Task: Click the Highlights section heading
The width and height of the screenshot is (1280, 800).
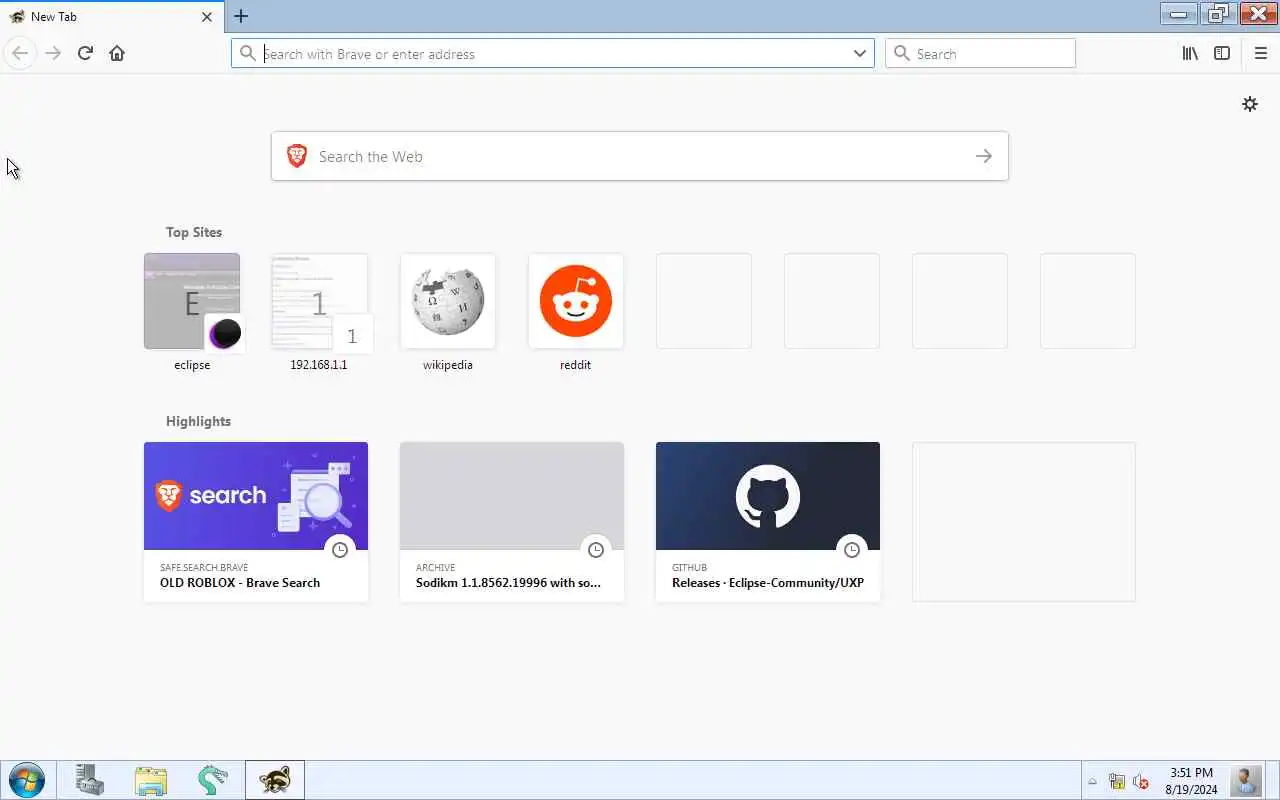Action: pos(198,421)
